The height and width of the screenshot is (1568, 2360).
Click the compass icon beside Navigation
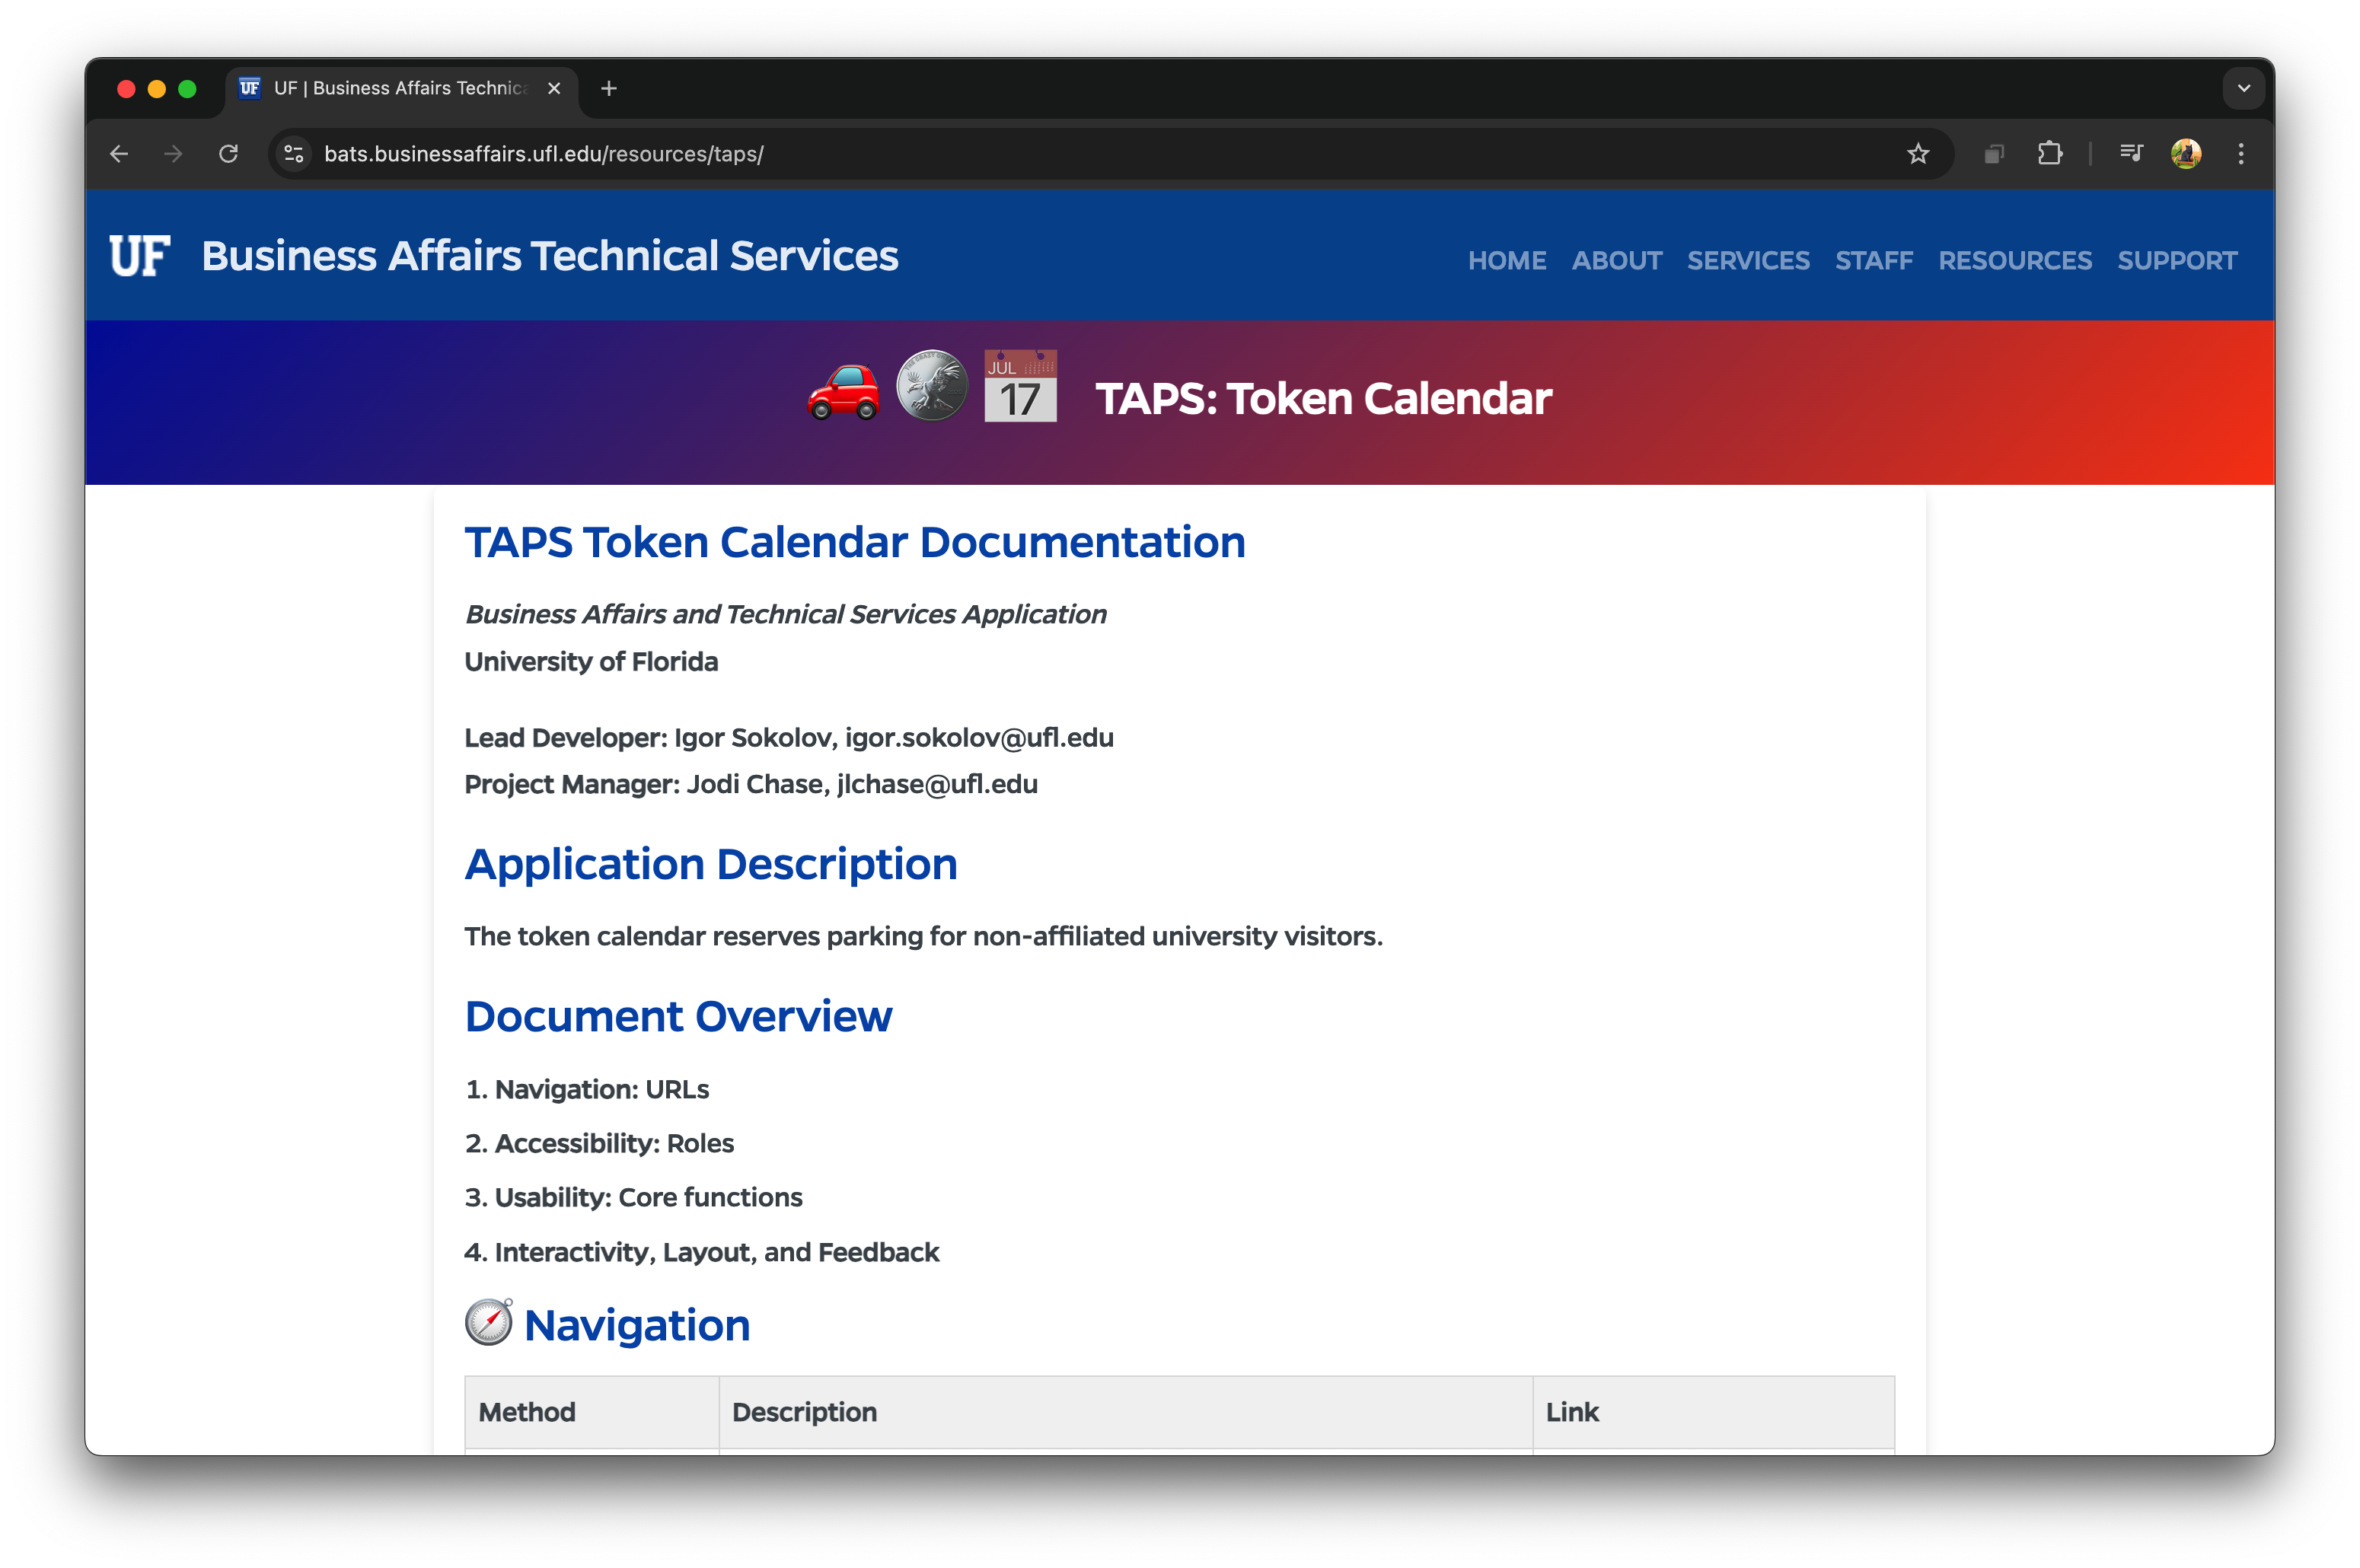pos(489,1323)
